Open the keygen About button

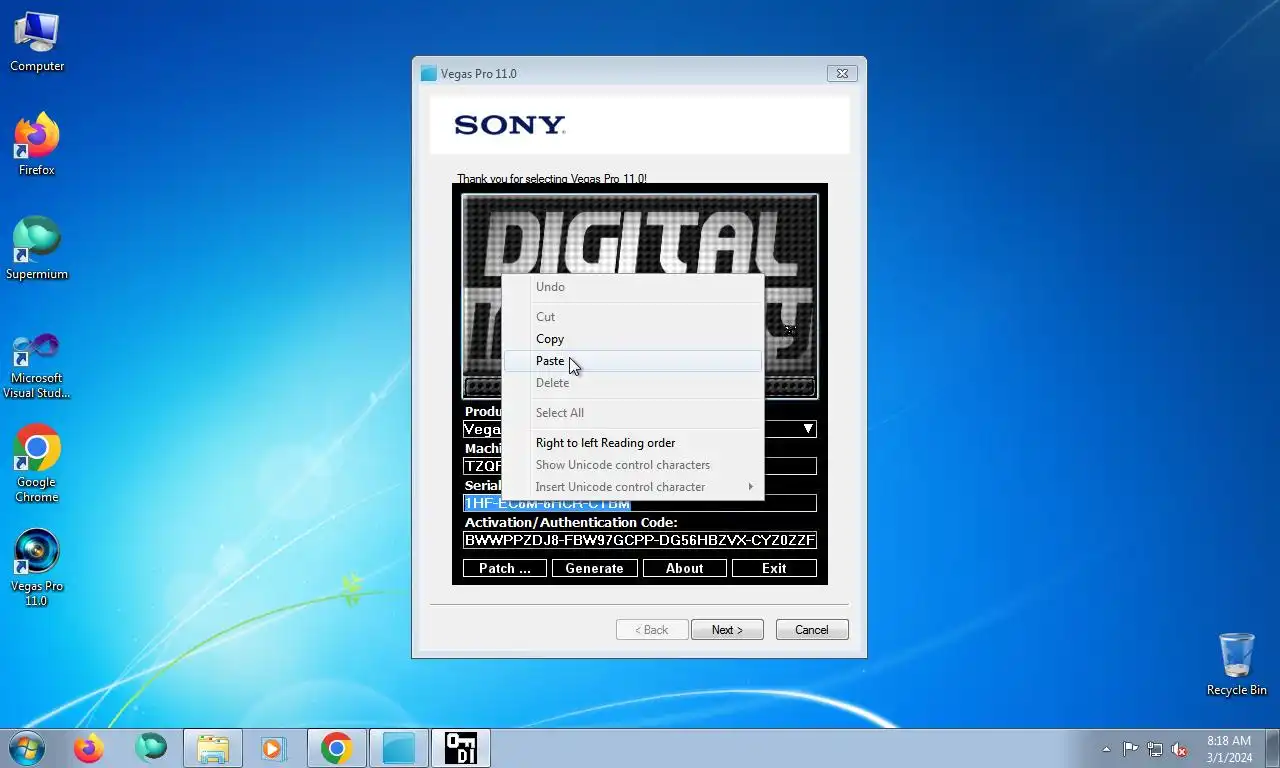point(684,568)
